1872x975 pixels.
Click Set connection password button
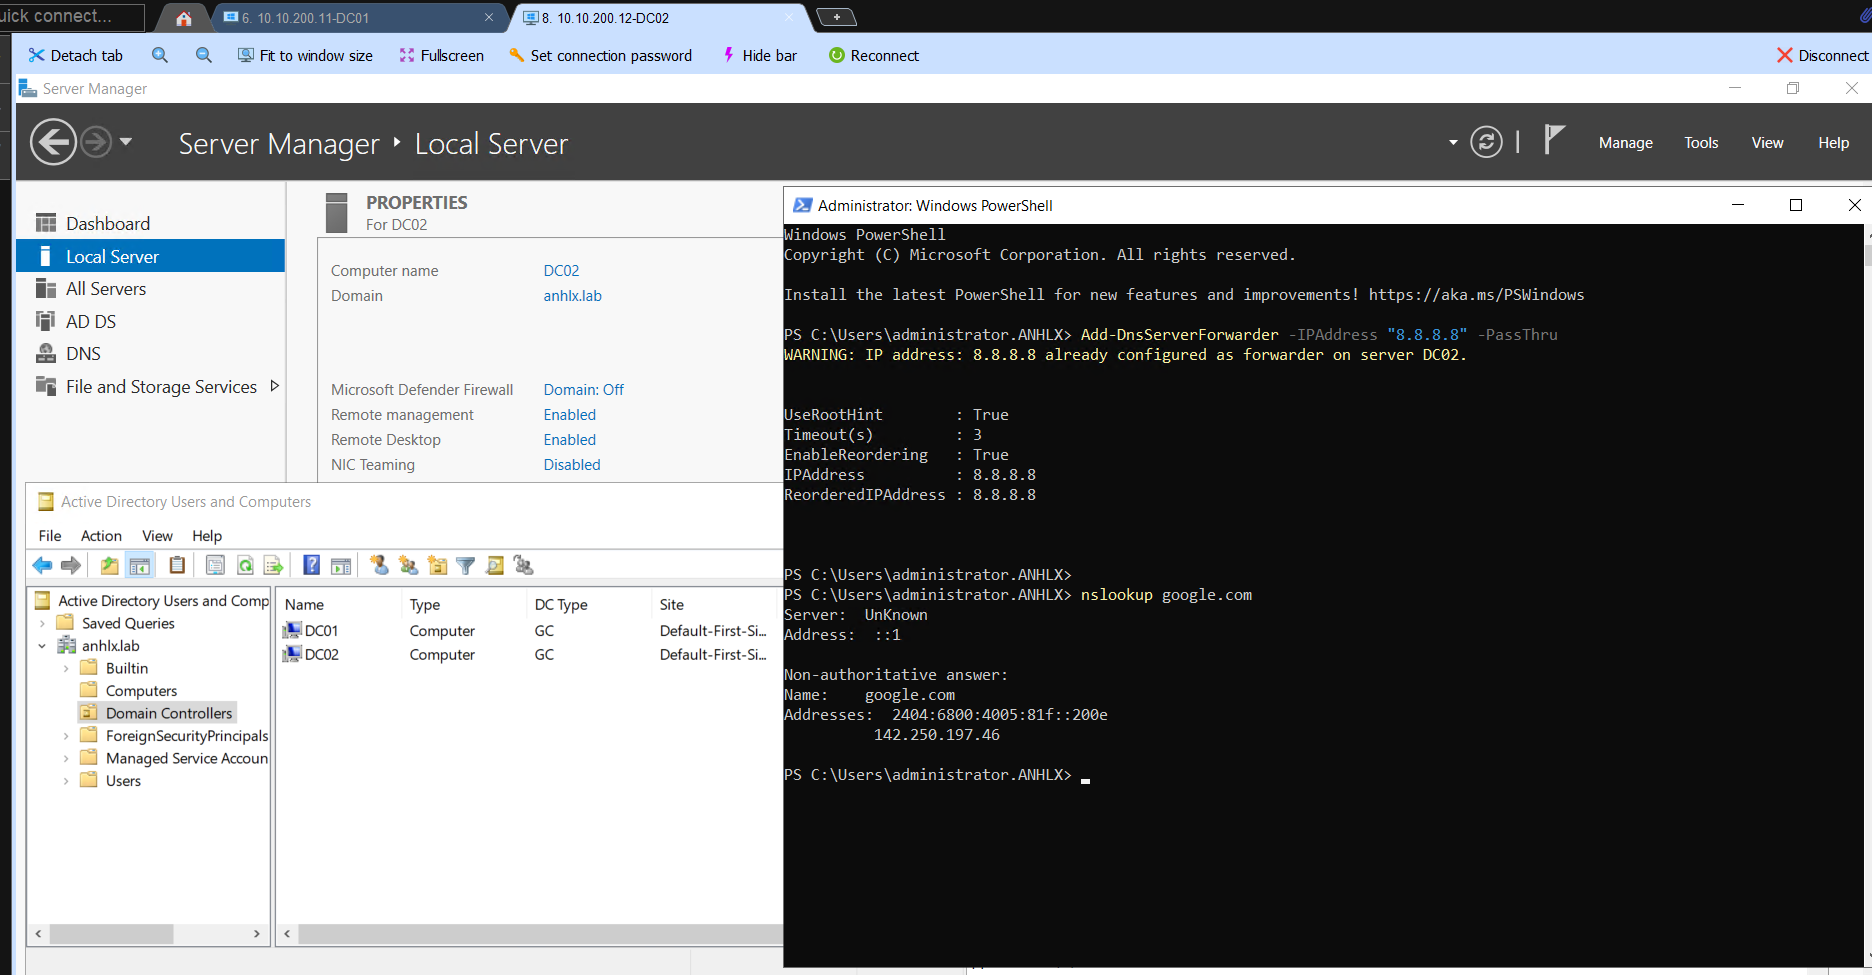(600, 56)
